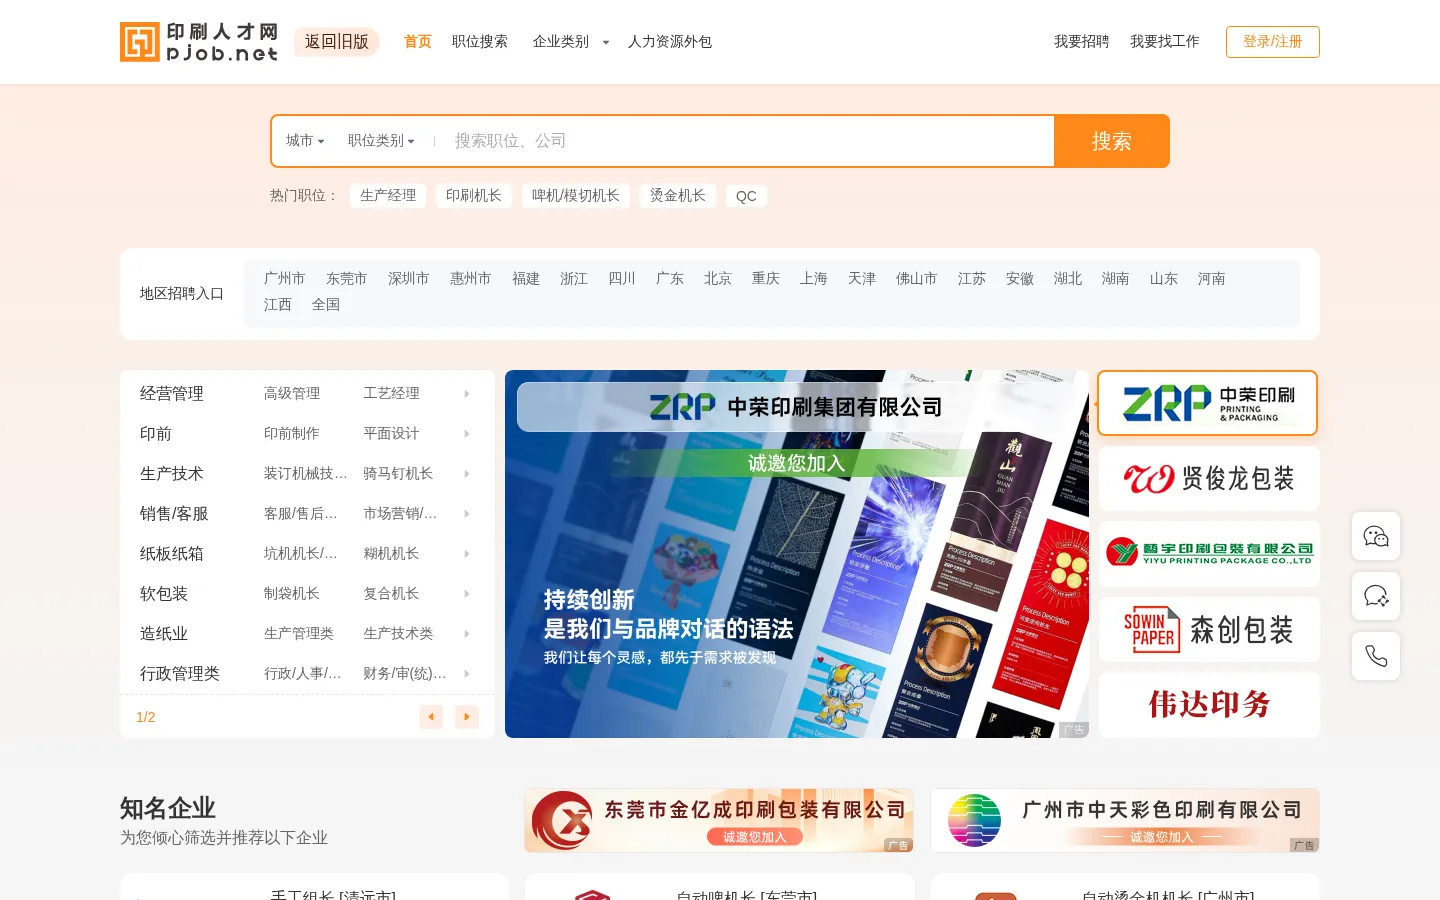The image size is (1440, 900).
Task: Open ZRP 中荣印刷 logo thumbnail
Action: click(x=1208, y=403)
